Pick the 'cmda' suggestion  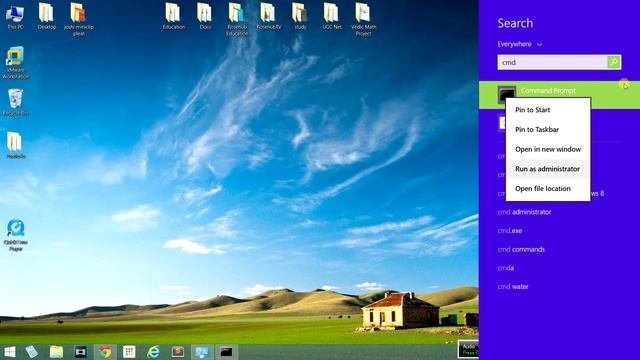click(505, 268)
